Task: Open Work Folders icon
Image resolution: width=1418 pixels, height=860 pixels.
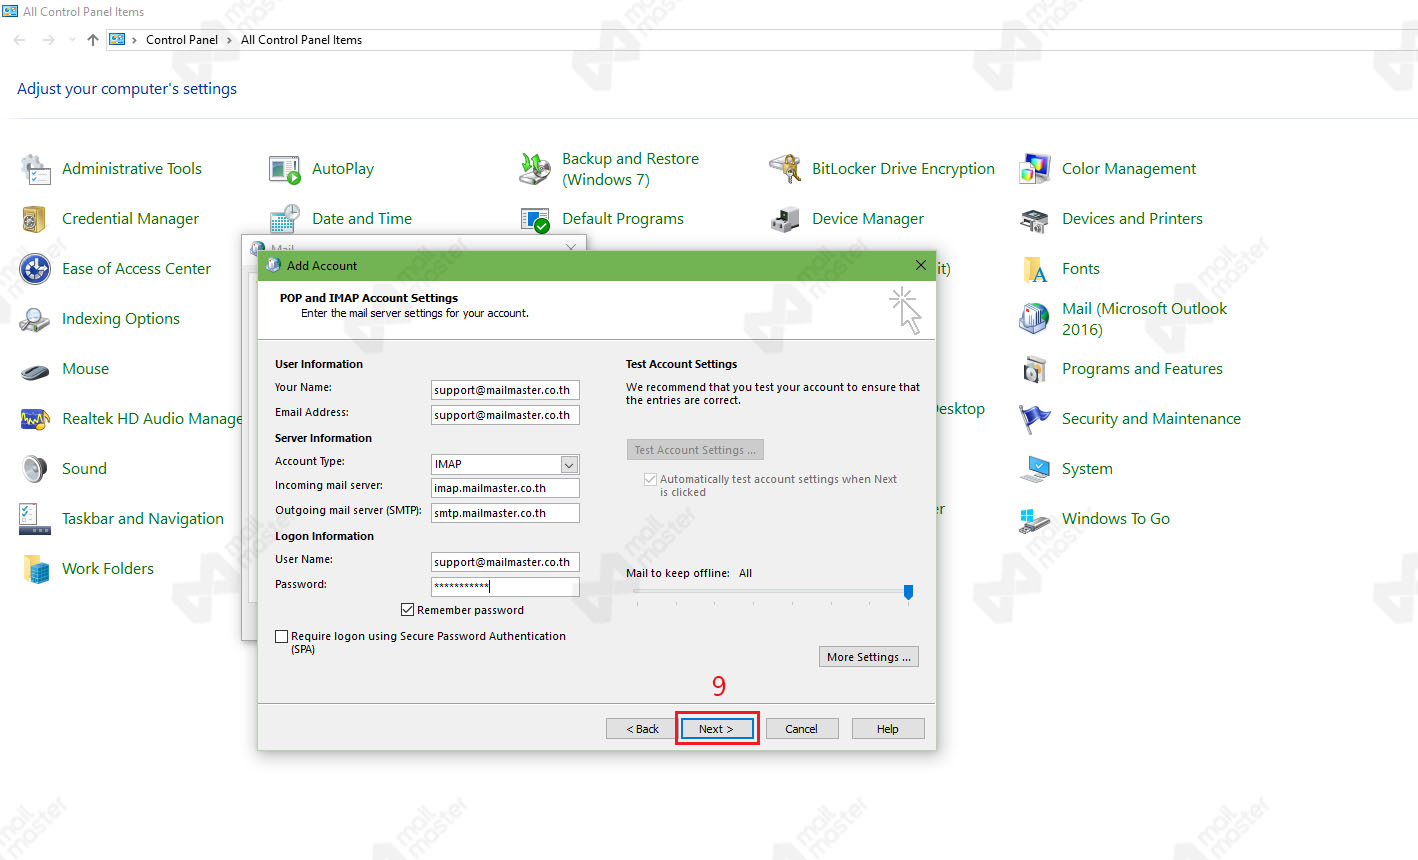Action: pos(36,569)
